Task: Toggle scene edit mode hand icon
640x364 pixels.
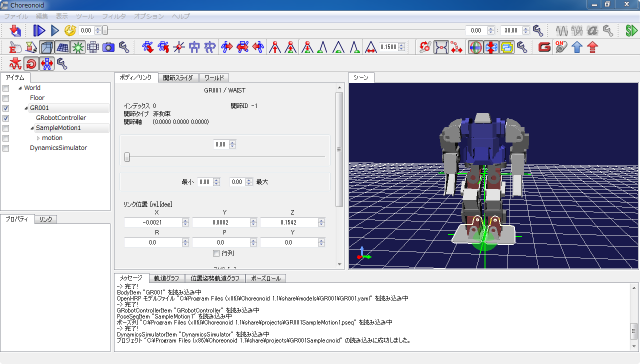Action: coord(15,47)
